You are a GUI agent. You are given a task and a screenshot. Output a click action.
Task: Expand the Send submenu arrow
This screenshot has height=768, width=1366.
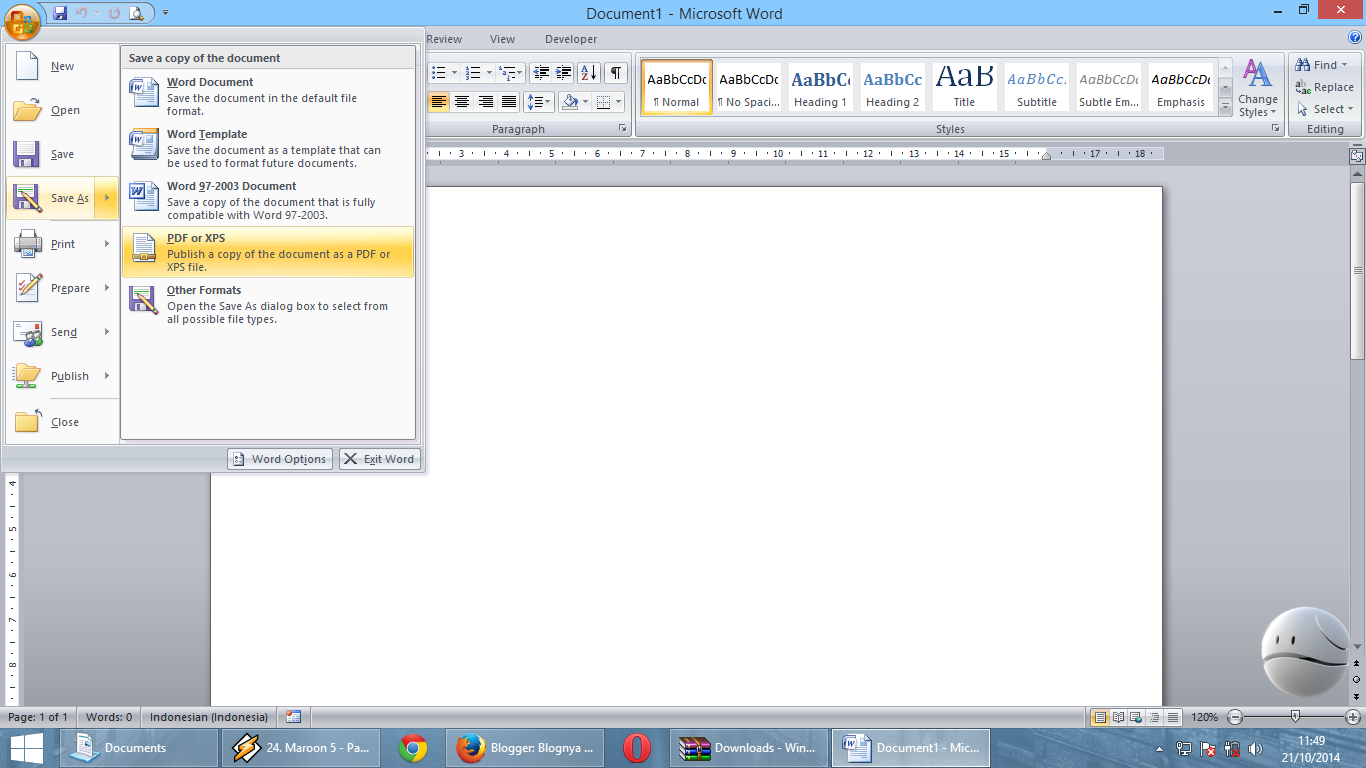coord(107,332)
